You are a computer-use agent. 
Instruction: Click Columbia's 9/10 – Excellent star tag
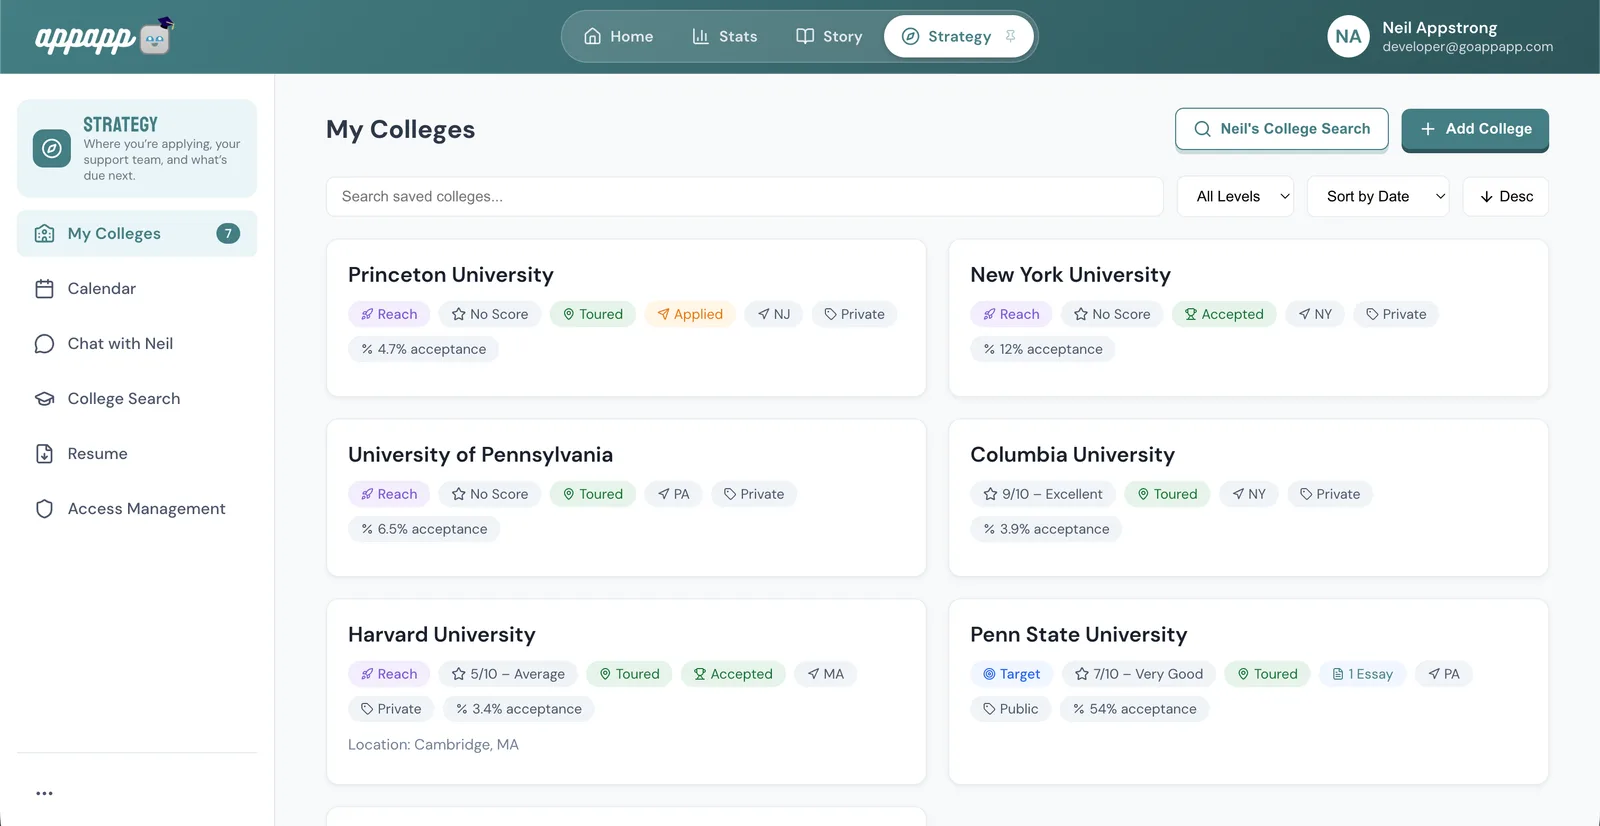(1042, 494)
